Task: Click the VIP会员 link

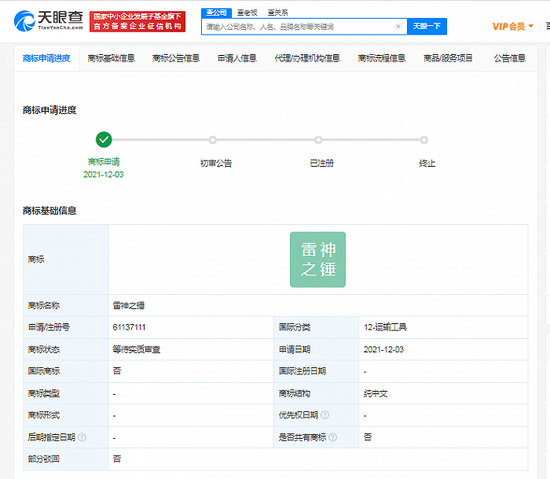Action: pos(509,26)
